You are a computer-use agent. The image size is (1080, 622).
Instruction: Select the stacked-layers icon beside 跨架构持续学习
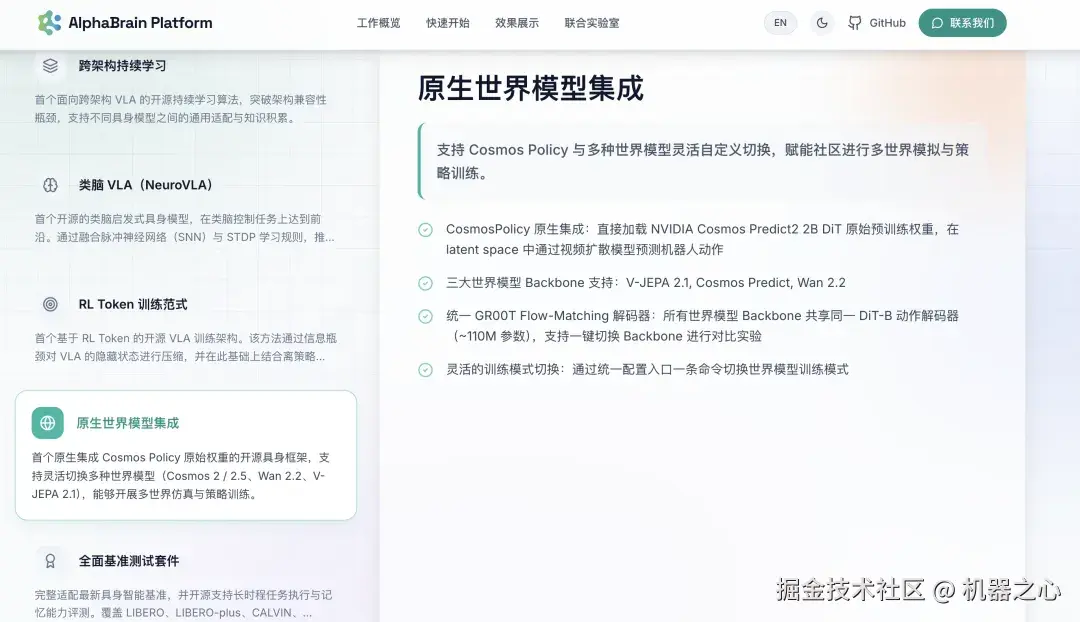(50, 65)
